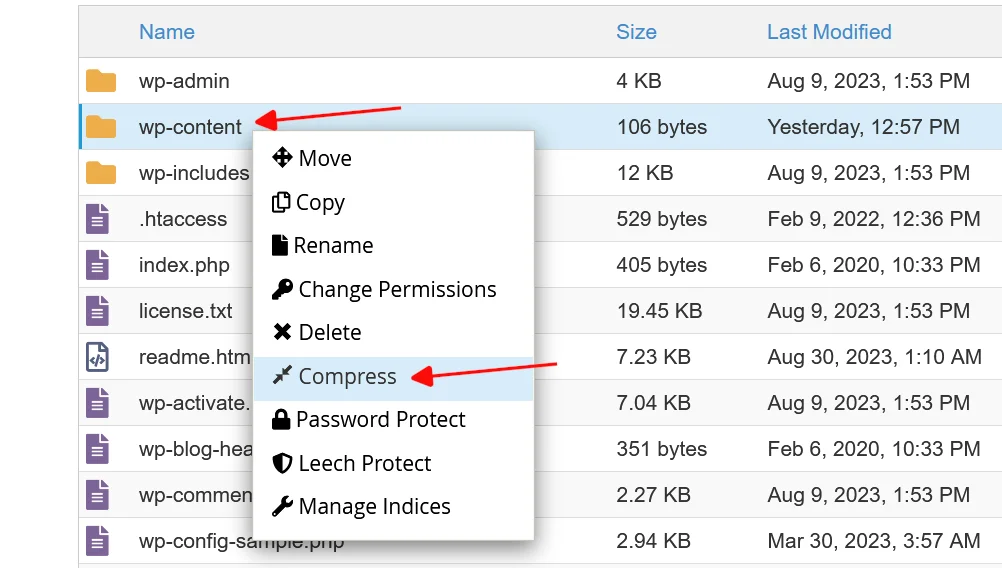This screenshot has width=1002, height=568.
Task: Select the license.txt file name
Action: click(x=185, y=311)
